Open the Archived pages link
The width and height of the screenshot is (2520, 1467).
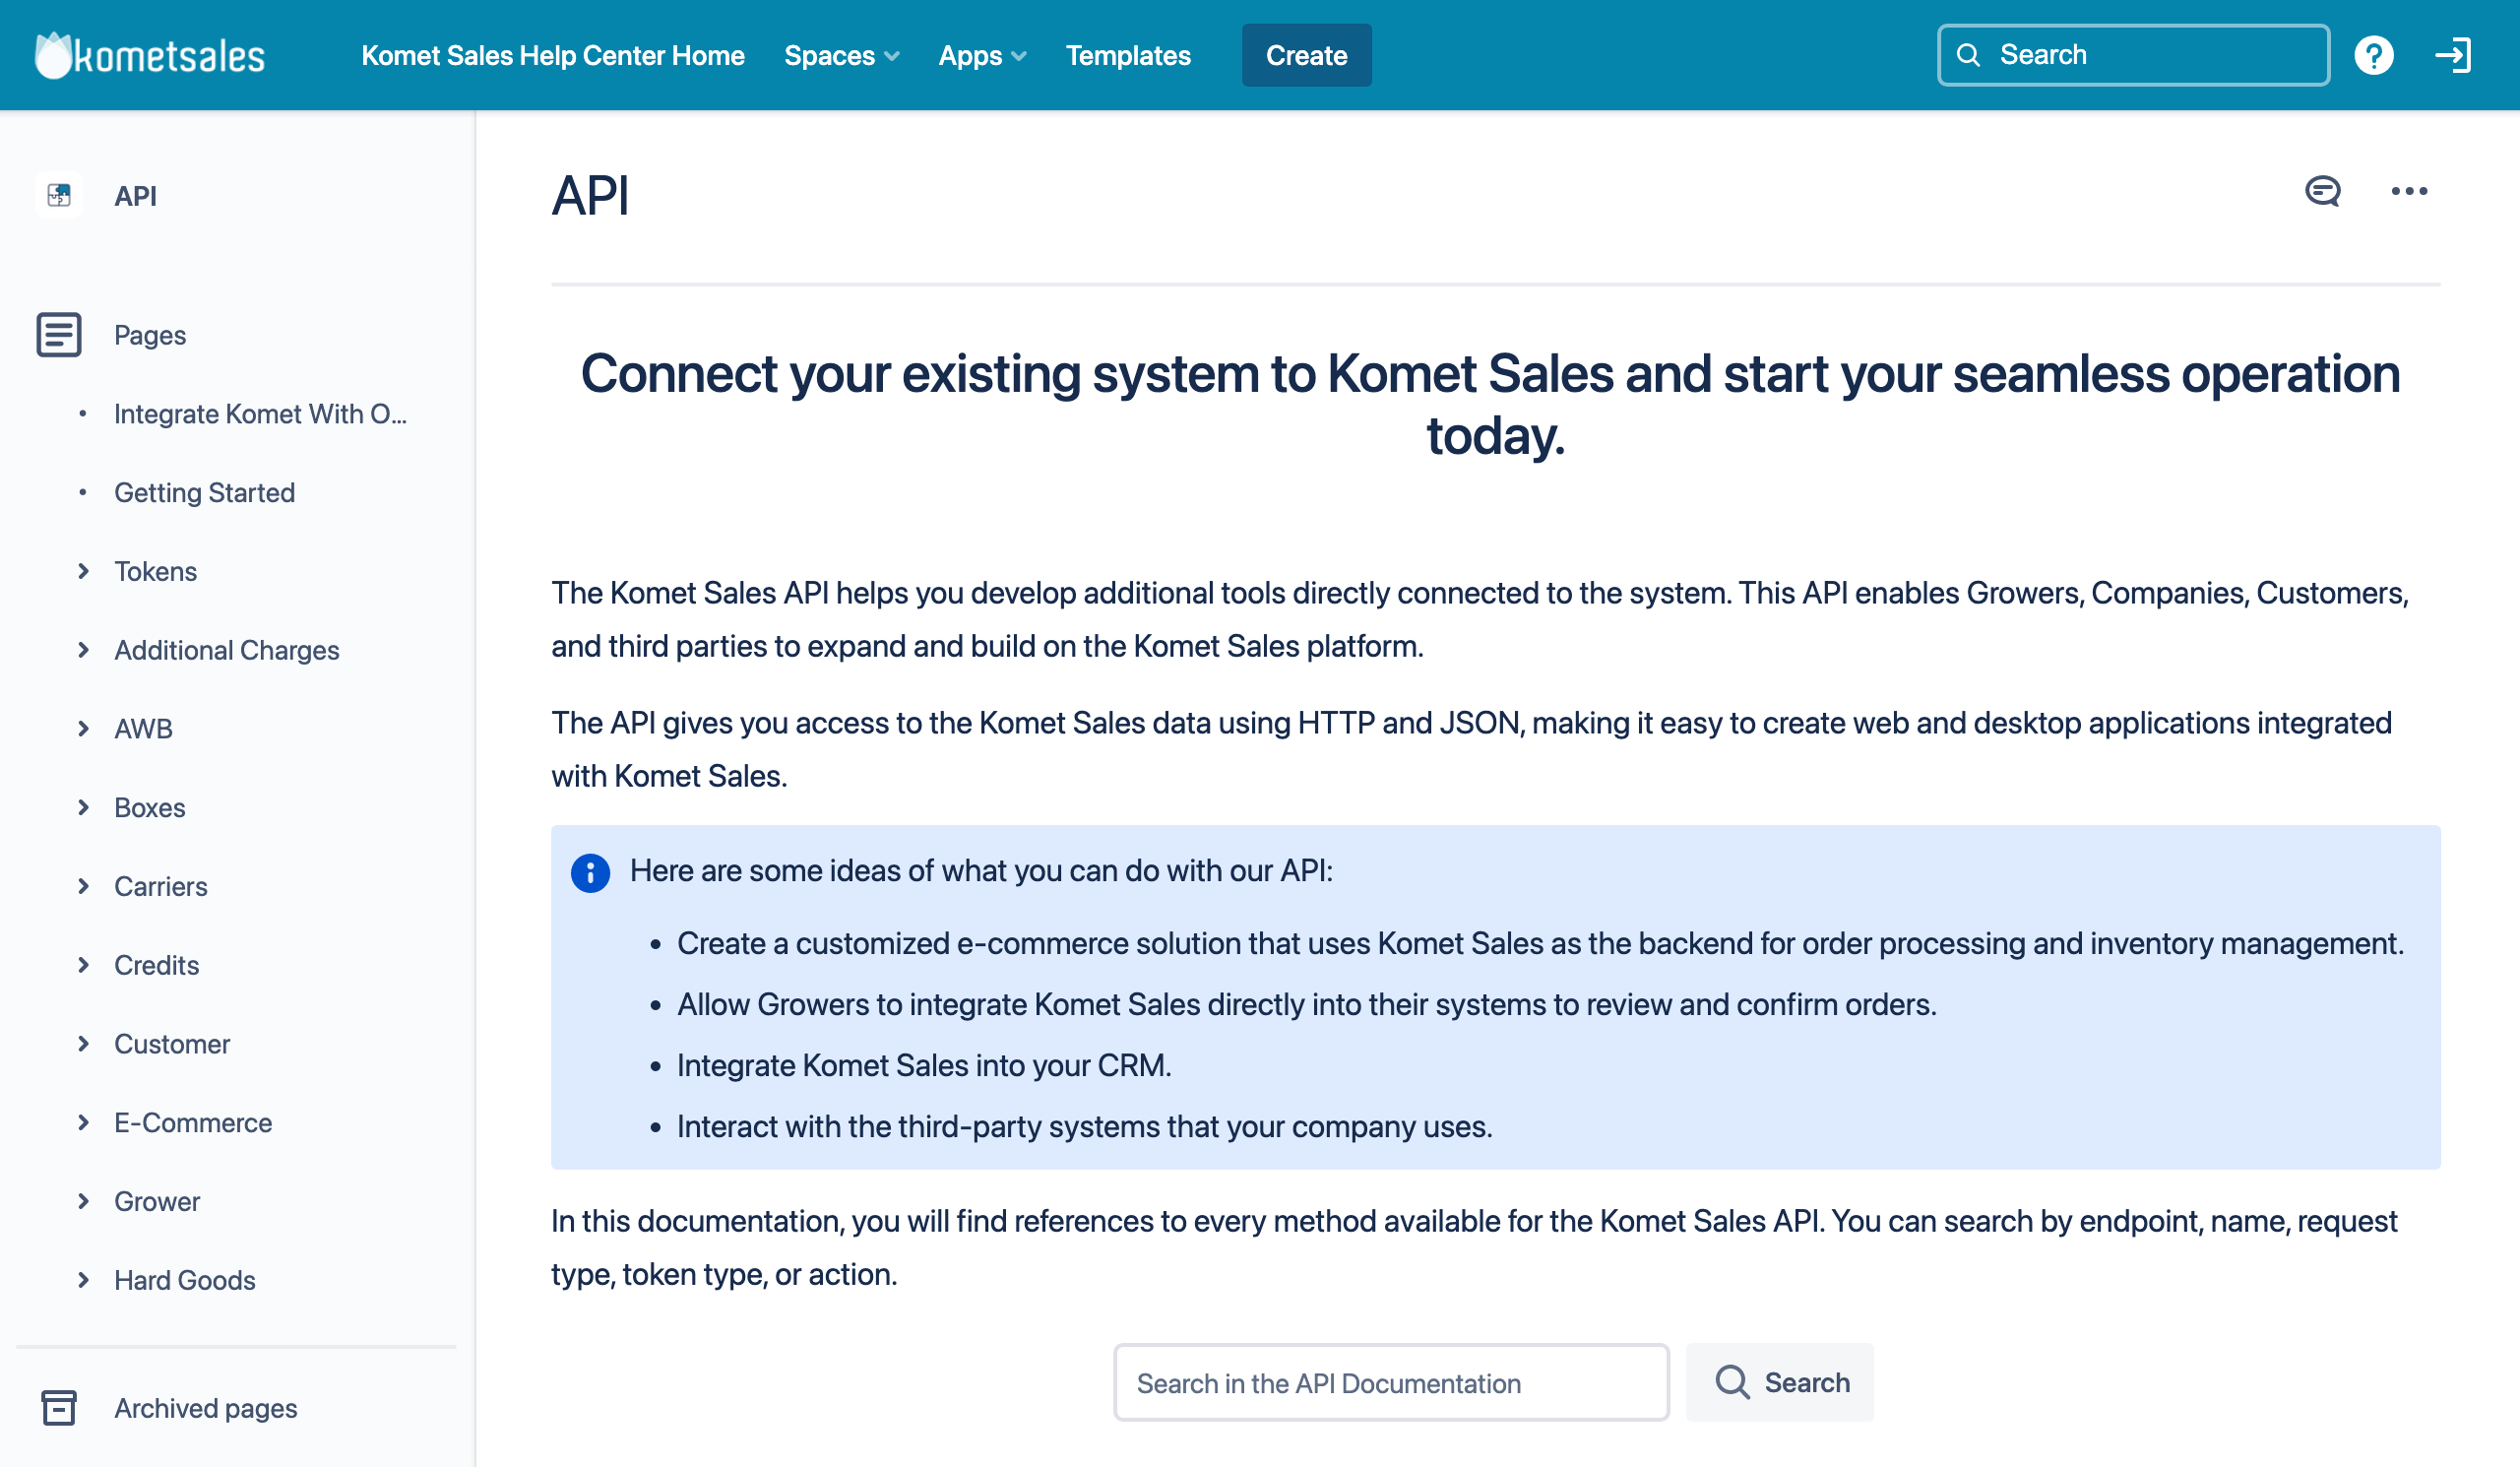click(x=205, y=1408)
